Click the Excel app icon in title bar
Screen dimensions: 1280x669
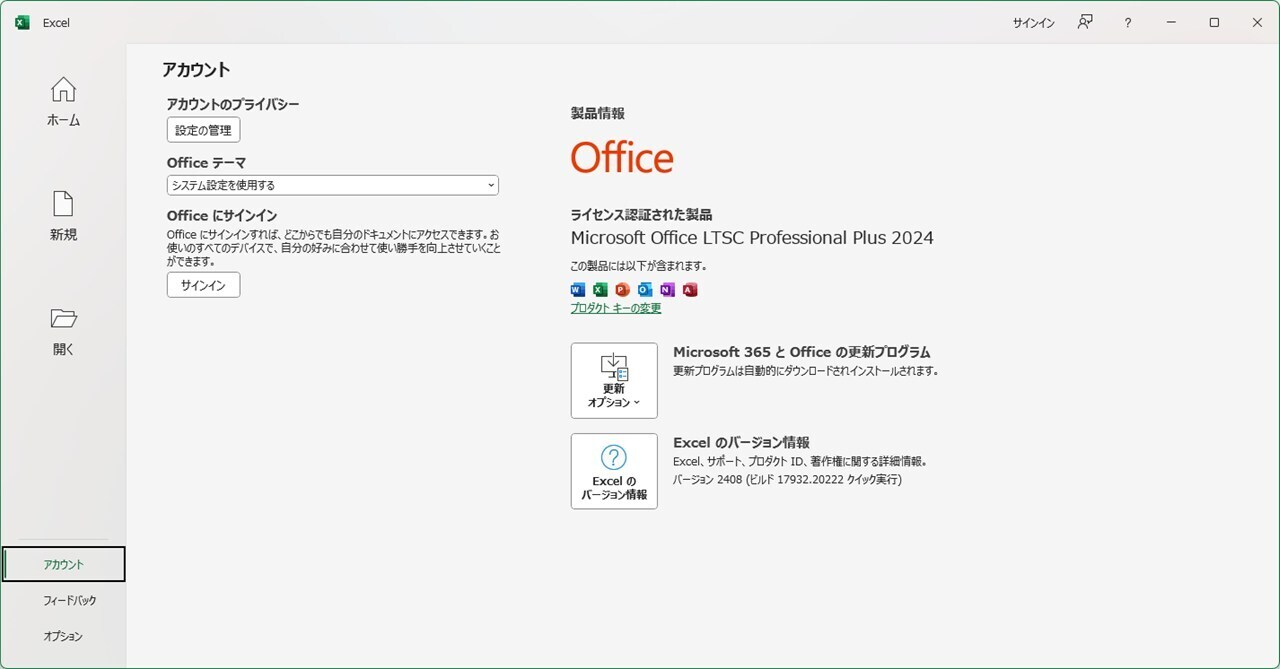[22, 22]
